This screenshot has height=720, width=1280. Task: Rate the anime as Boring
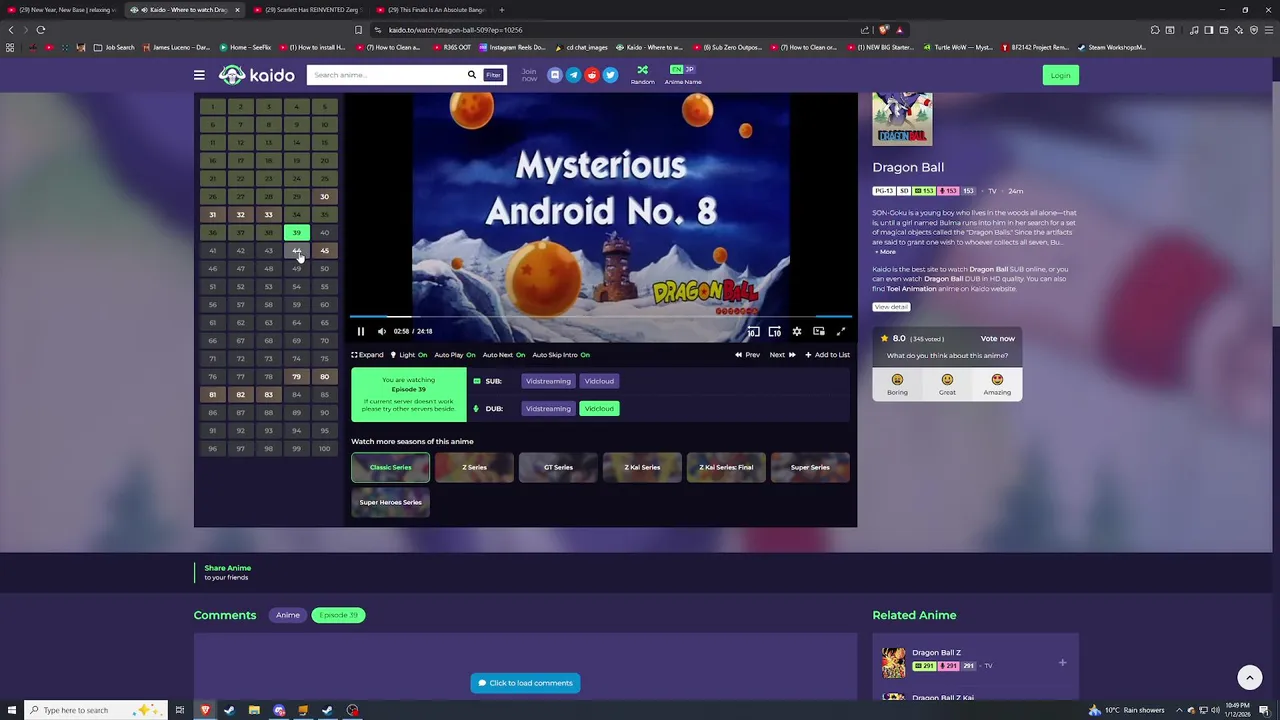(897, 384)
